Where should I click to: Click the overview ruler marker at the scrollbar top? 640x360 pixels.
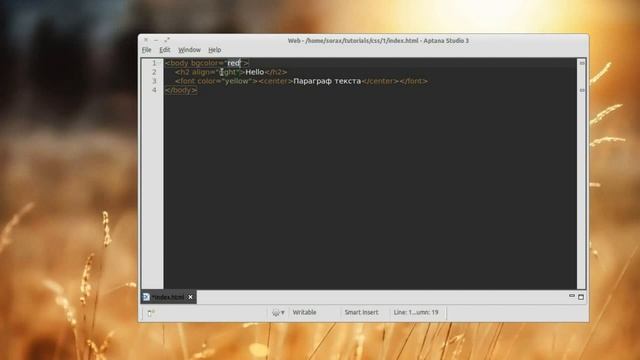pyautogui.click(x=582, y=63)
